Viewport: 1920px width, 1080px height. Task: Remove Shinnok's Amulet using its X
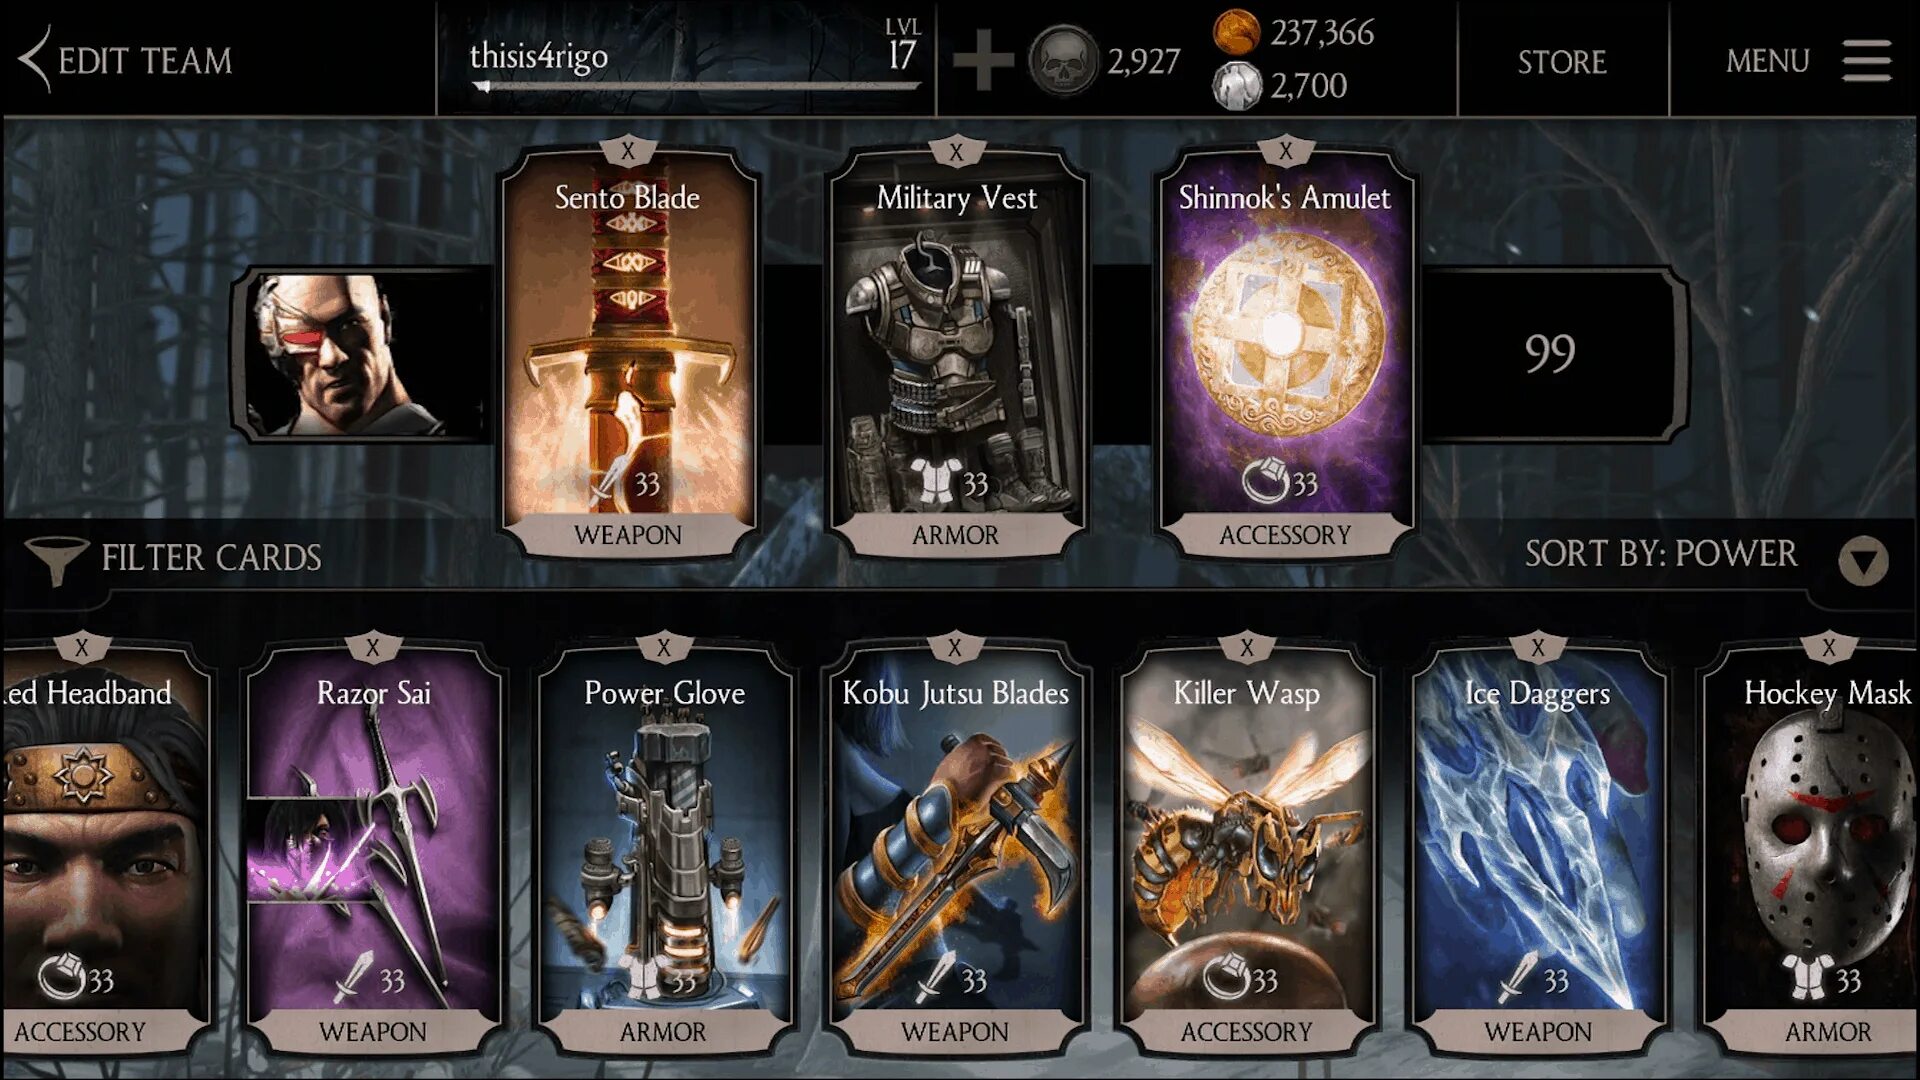point(1285,152)
